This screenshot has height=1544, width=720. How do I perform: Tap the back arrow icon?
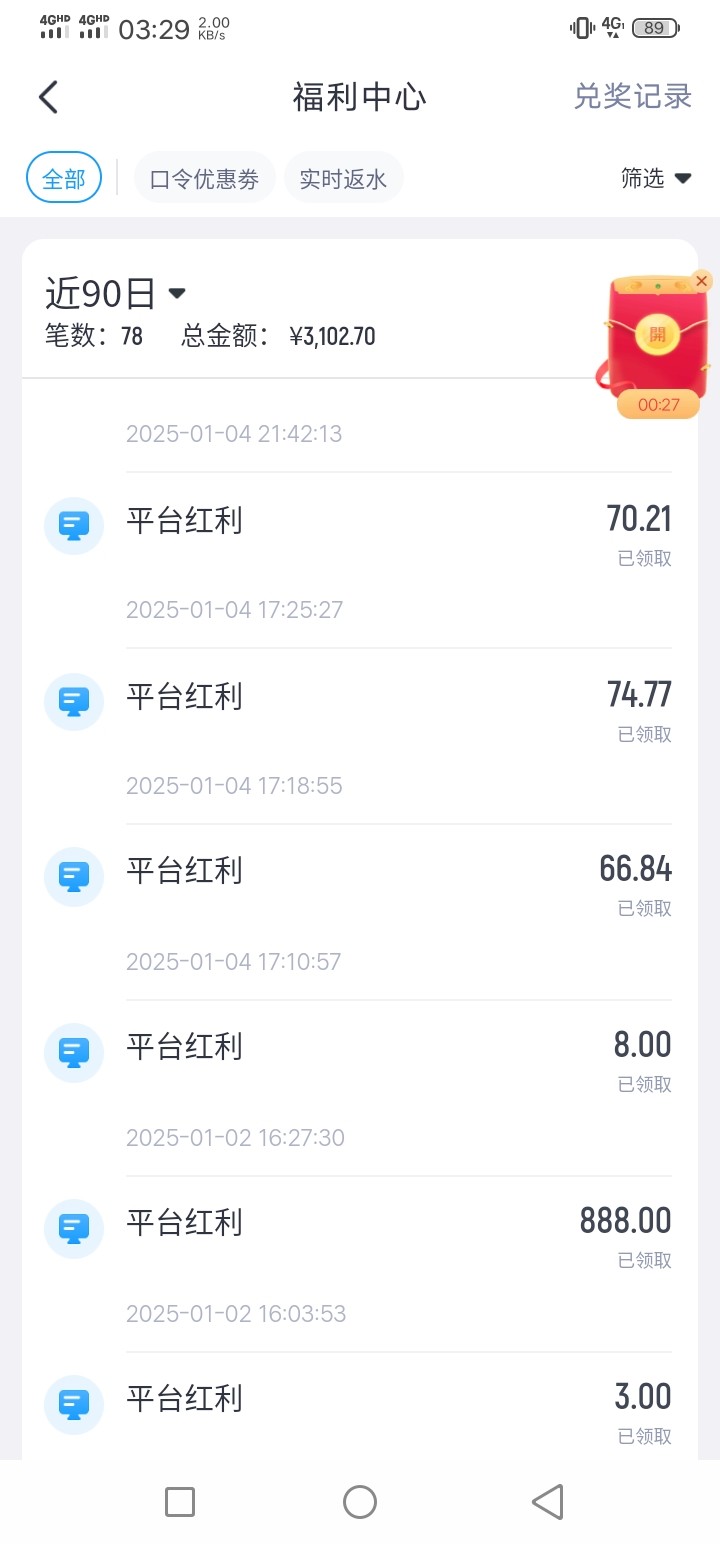[x=48, y=97]
